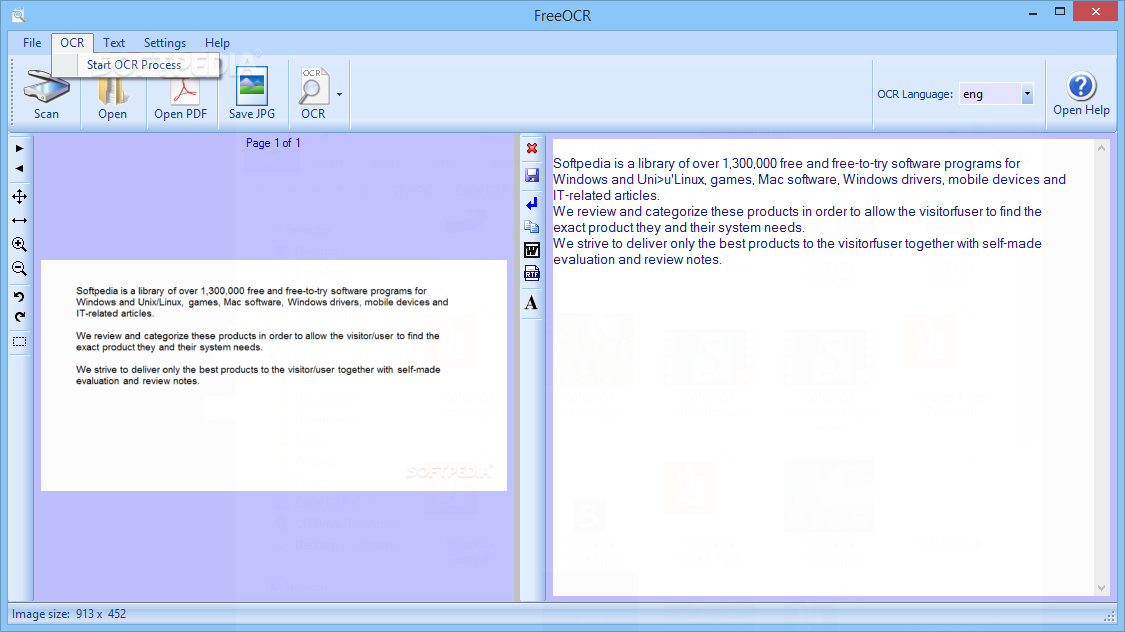Click the 'Page 1 of 1' label
This screenshot has height=632, width=1125.
[273, 143]
